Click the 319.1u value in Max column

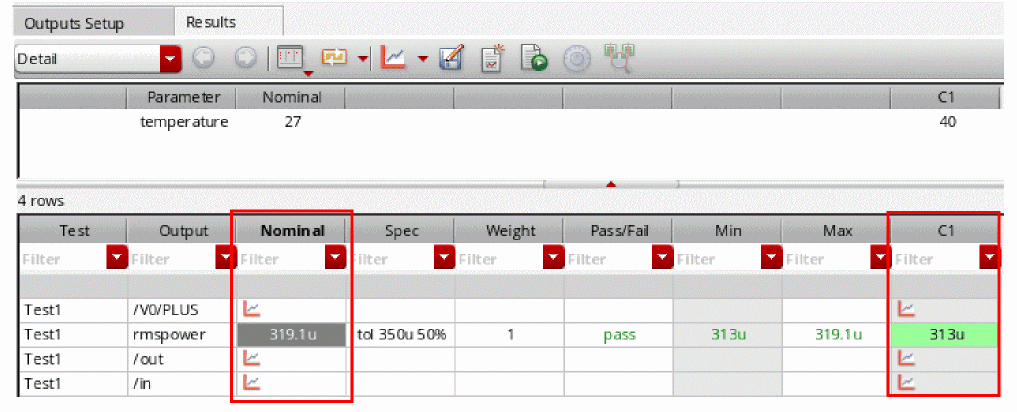tap(836, 335)
